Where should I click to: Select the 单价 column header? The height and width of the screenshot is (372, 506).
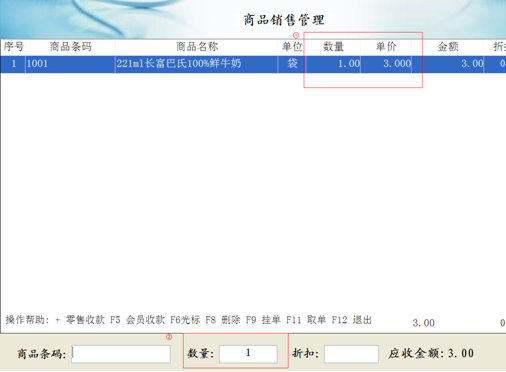point(386,47)
